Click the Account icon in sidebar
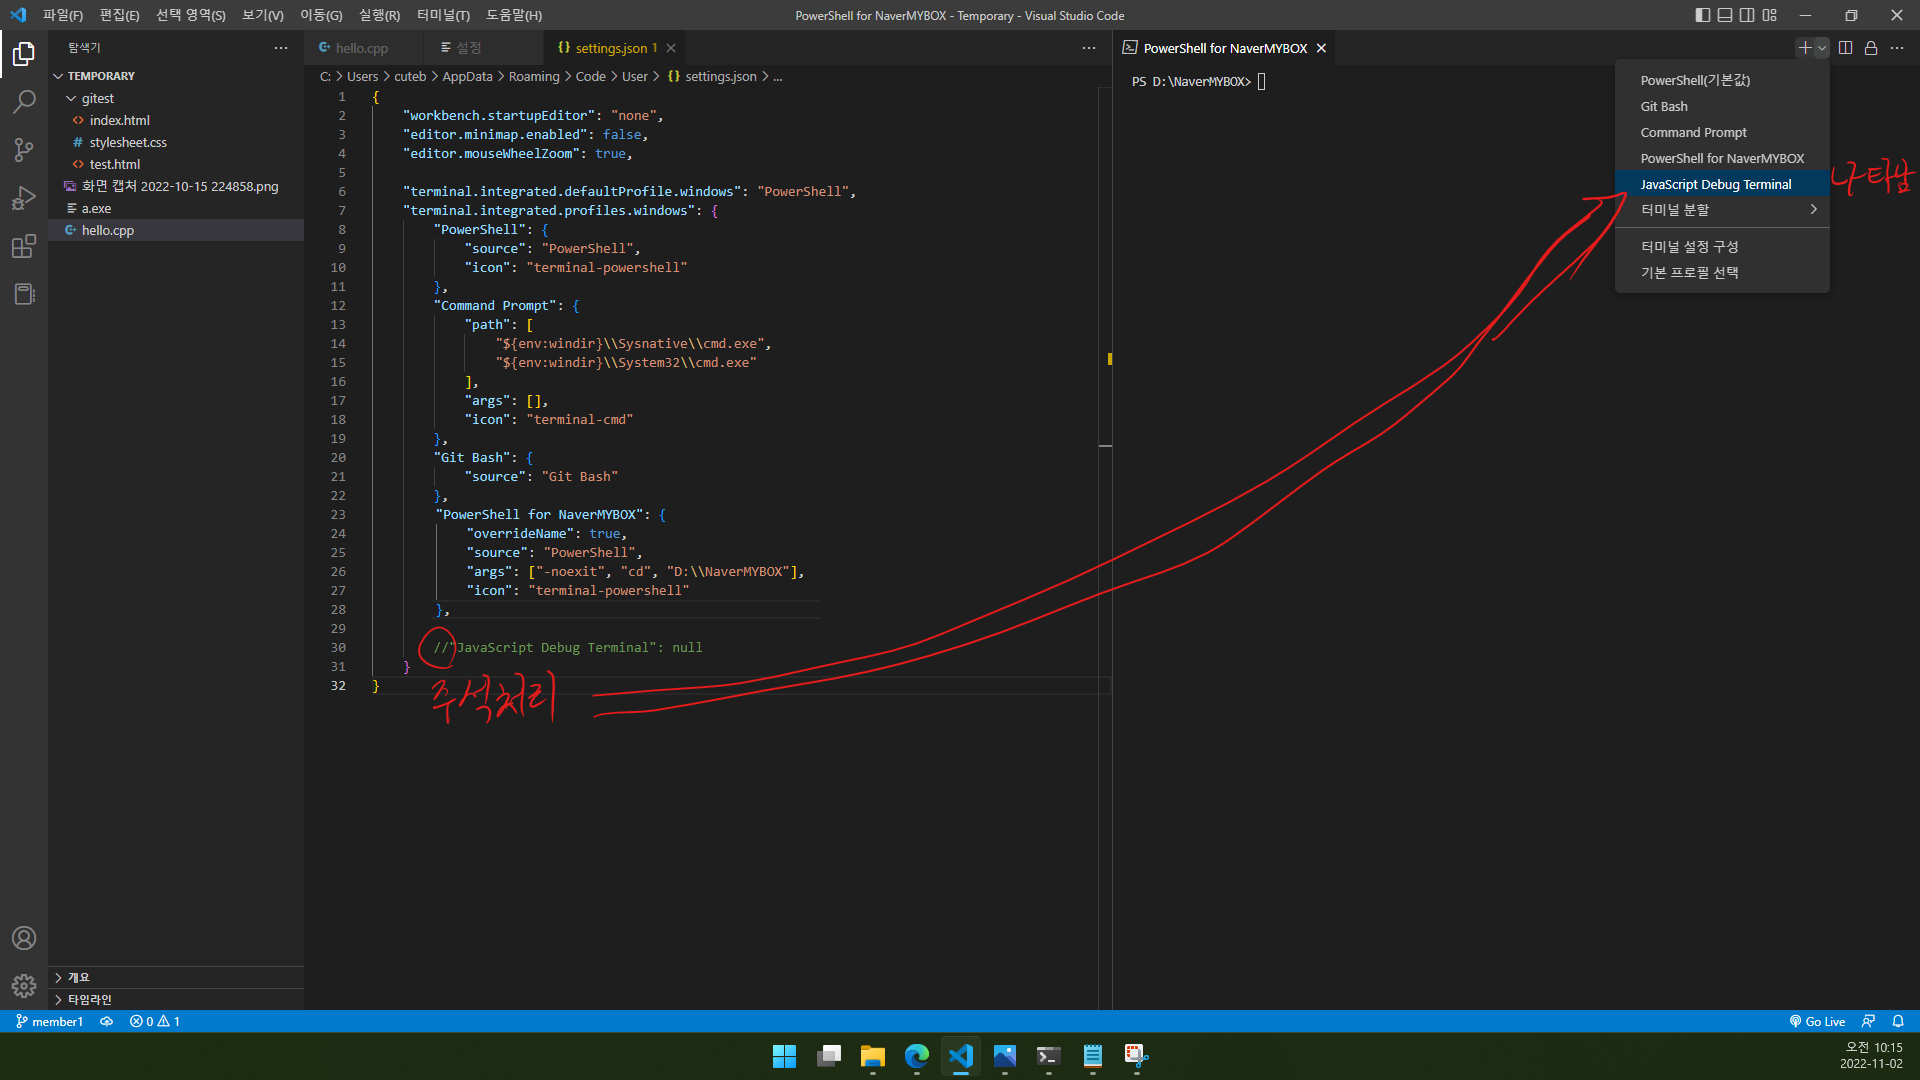 (x=24, y=938)
